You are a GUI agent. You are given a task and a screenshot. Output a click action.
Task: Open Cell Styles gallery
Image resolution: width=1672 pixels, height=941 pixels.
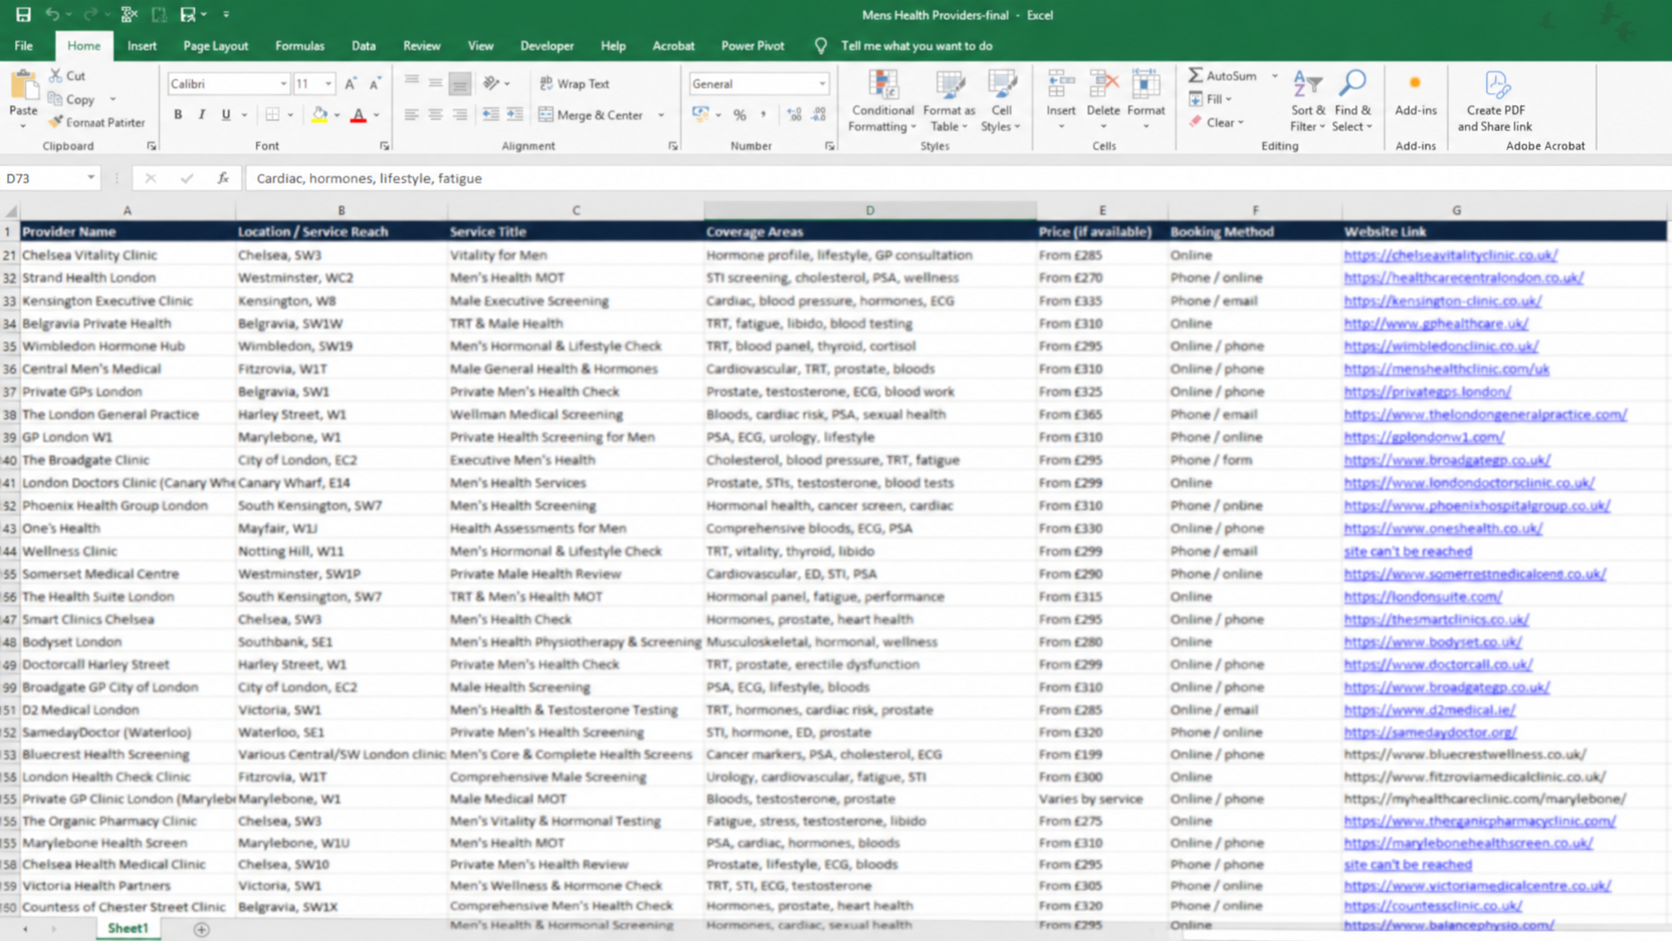[x=1001, y=101]
